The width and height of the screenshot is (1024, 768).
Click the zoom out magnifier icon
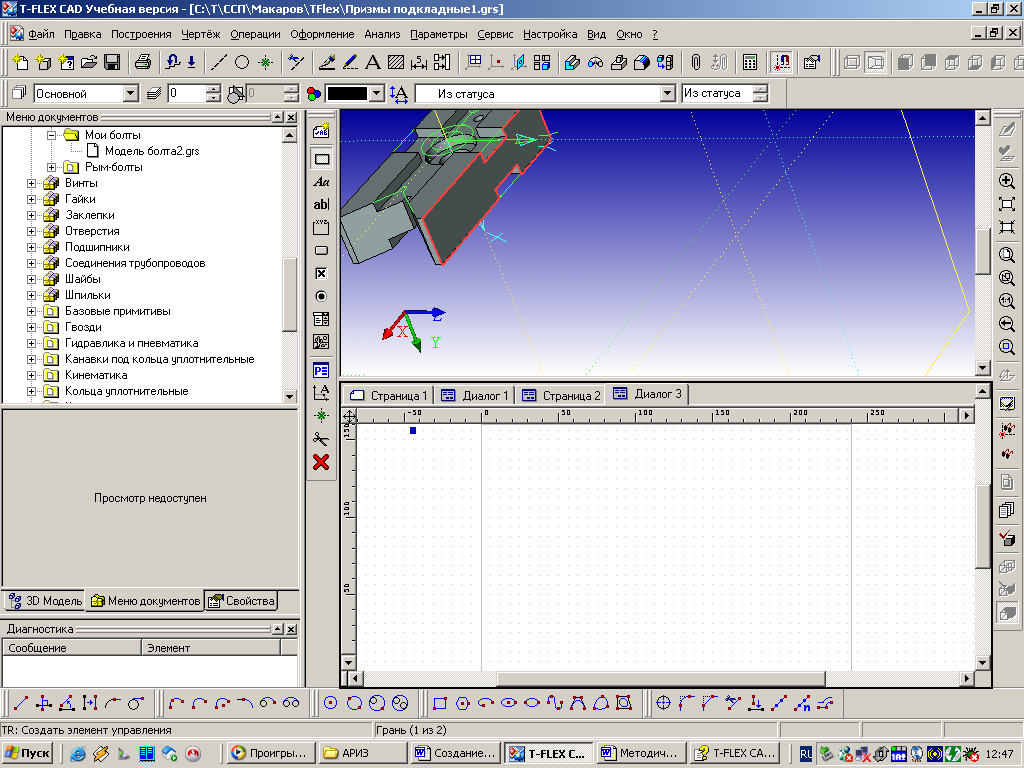click(x=1006, y=324)
